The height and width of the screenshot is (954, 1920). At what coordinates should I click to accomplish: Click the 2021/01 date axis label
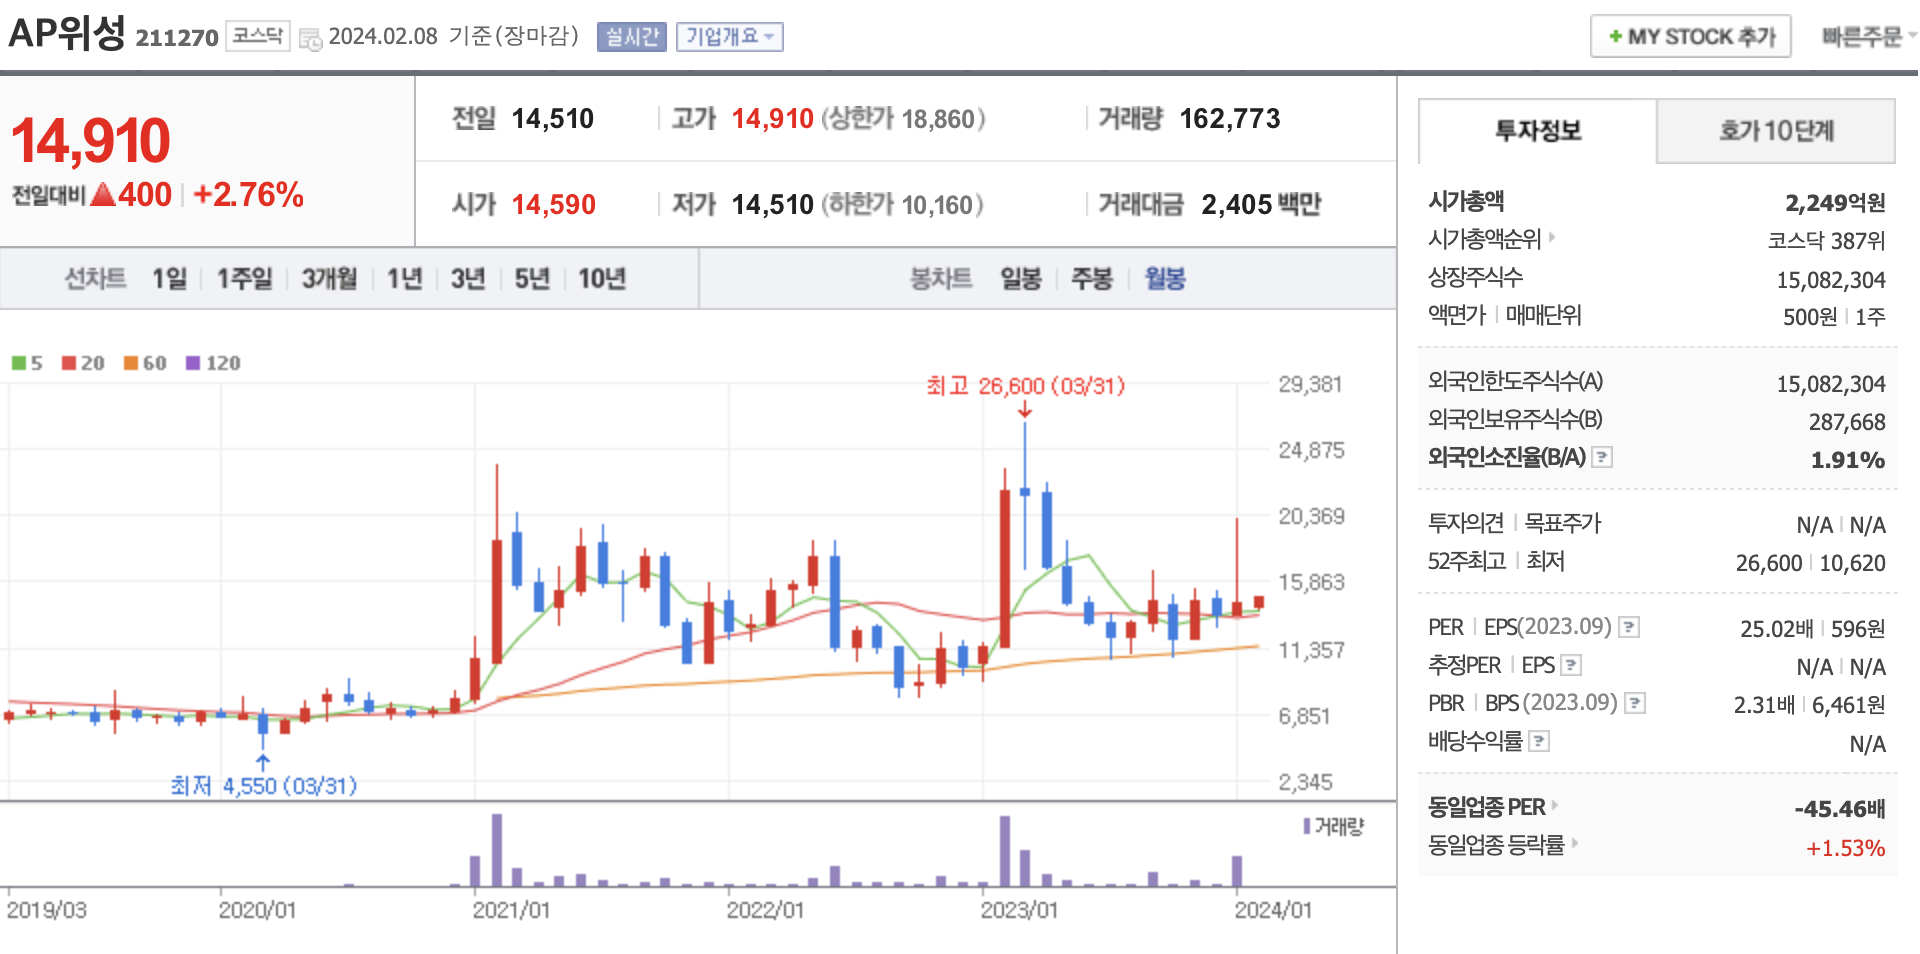point(511,910)
